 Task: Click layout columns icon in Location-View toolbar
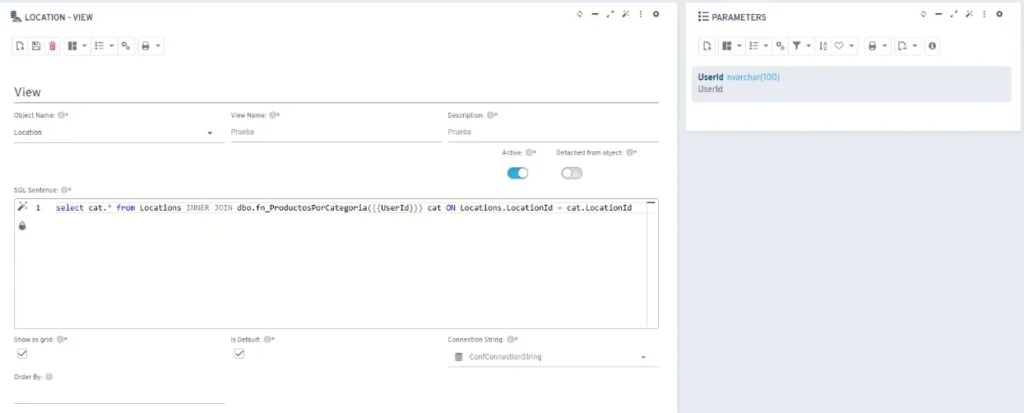72,46
